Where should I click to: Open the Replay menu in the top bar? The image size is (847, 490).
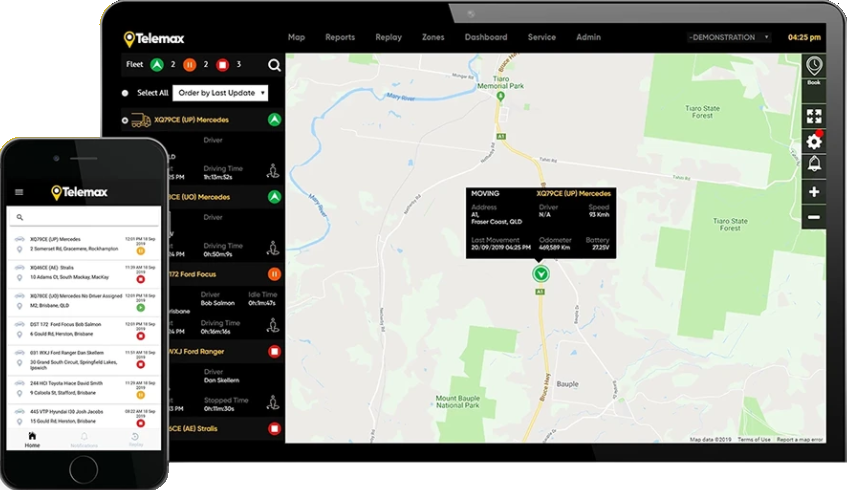pos(388,37)
